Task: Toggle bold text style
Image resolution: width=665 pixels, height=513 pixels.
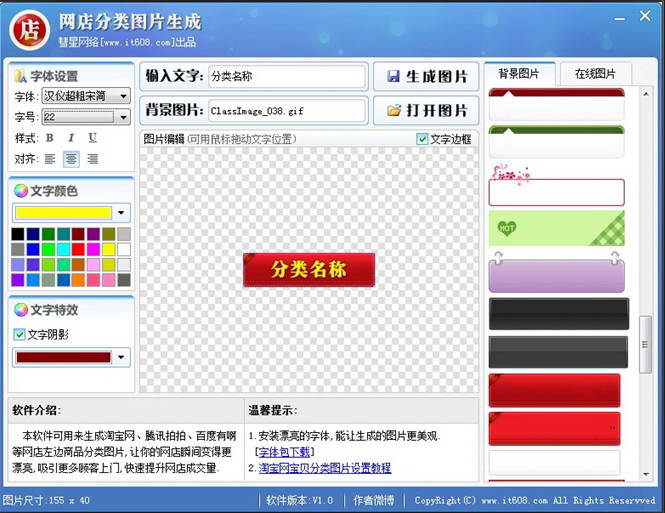Action: pos(50,138)
